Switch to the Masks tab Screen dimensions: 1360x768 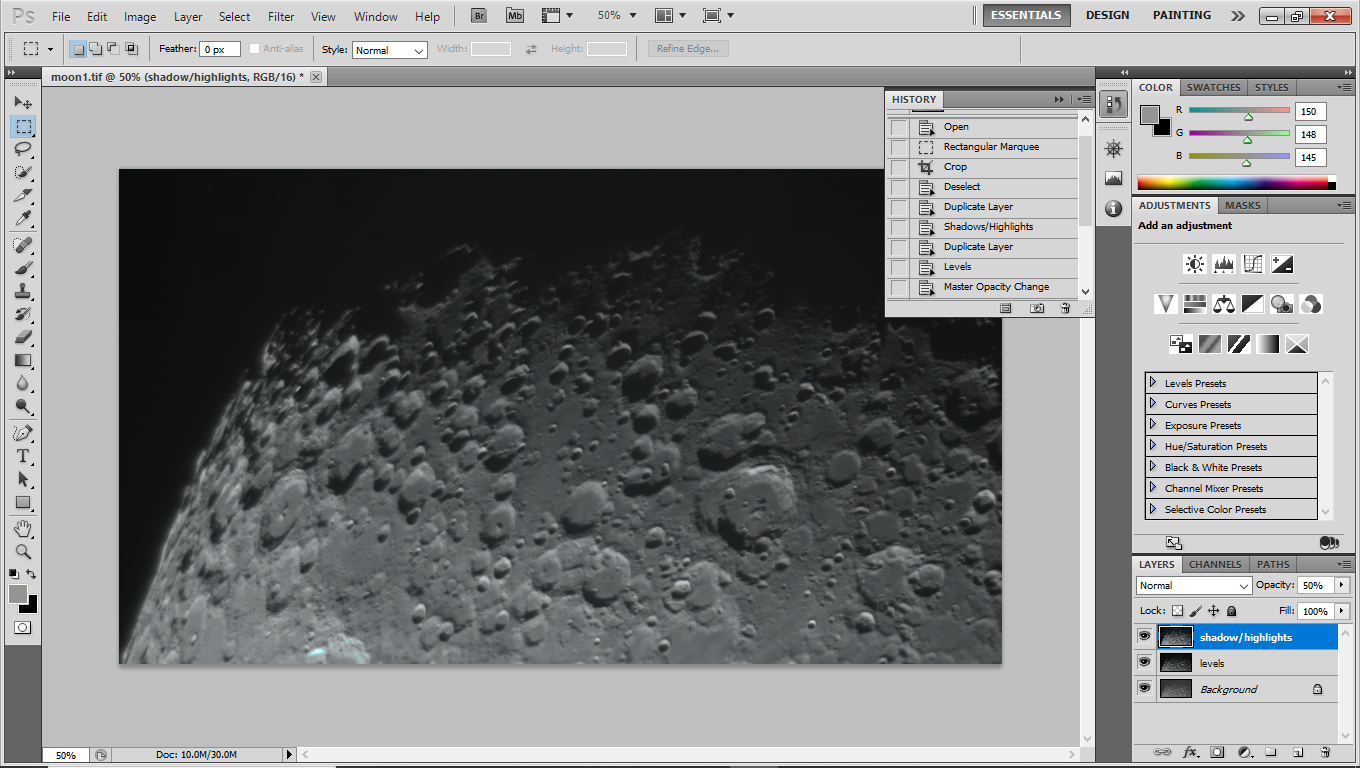click(x=1242, y=205)
